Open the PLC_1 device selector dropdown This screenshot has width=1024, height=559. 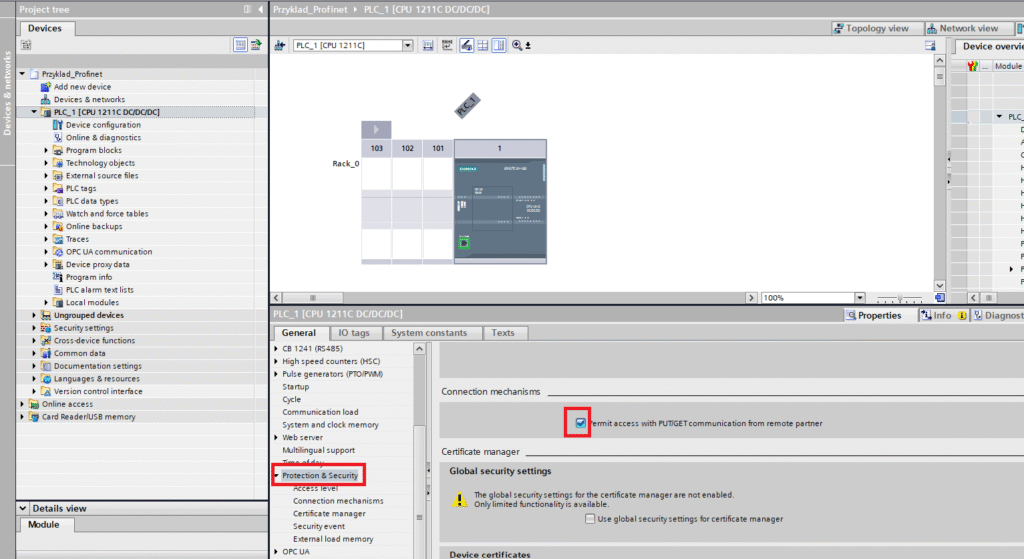(408, 46)
